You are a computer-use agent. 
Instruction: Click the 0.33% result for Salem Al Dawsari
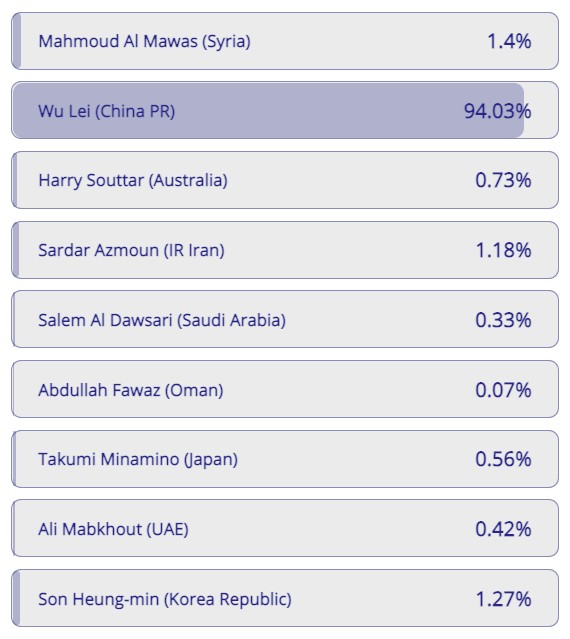point(503,320)
